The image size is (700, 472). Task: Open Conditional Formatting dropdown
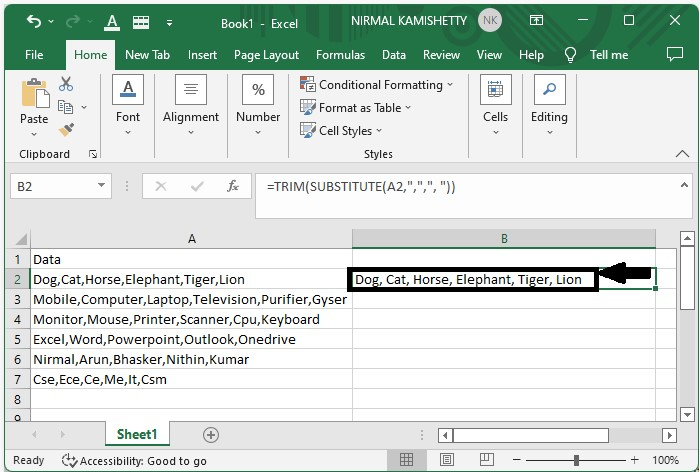tap(377, 84)
